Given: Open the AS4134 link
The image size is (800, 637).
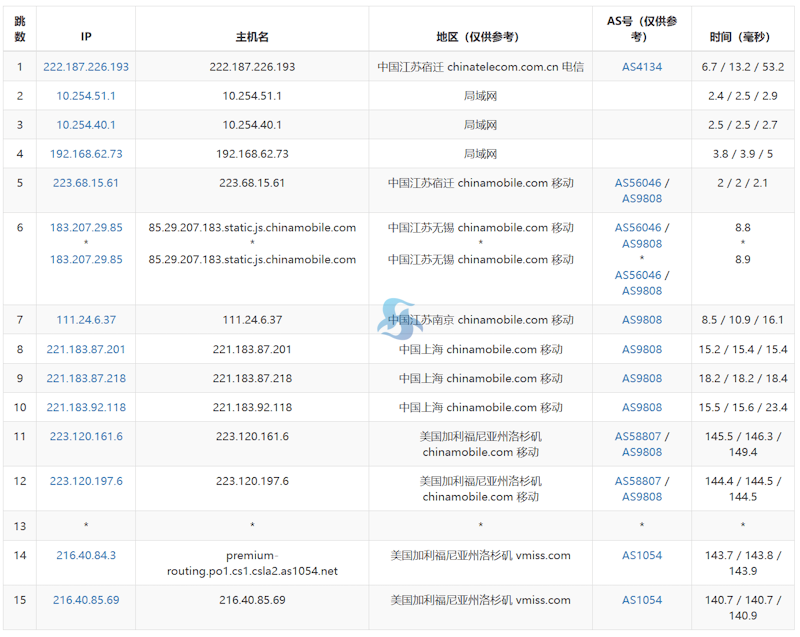Looking at the screenshot, I should click(642, 67).
